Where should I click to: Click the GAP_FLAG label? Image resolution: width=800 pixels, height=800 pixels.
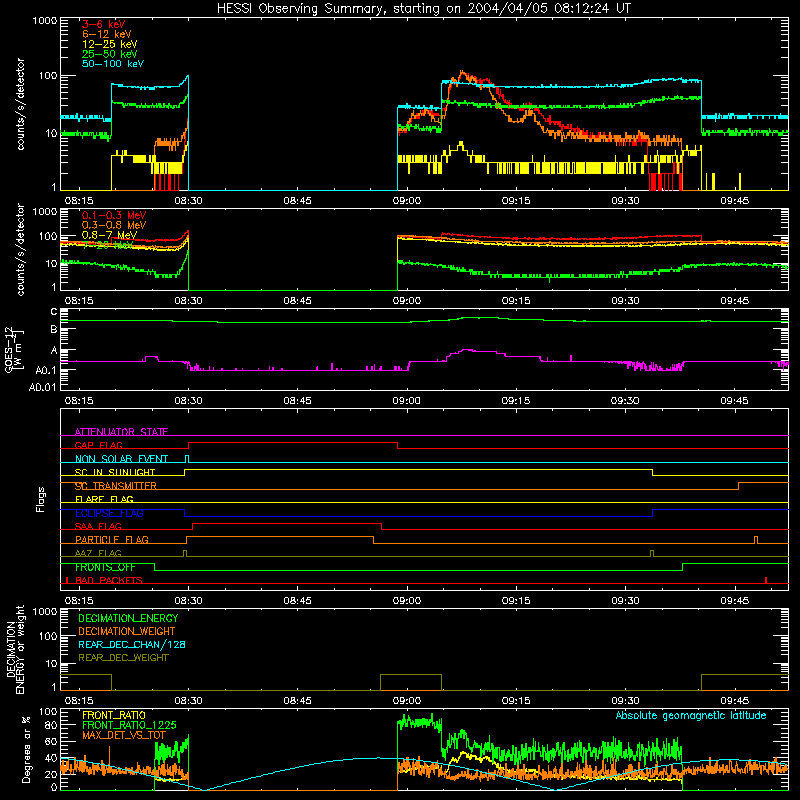pos(98,445)
